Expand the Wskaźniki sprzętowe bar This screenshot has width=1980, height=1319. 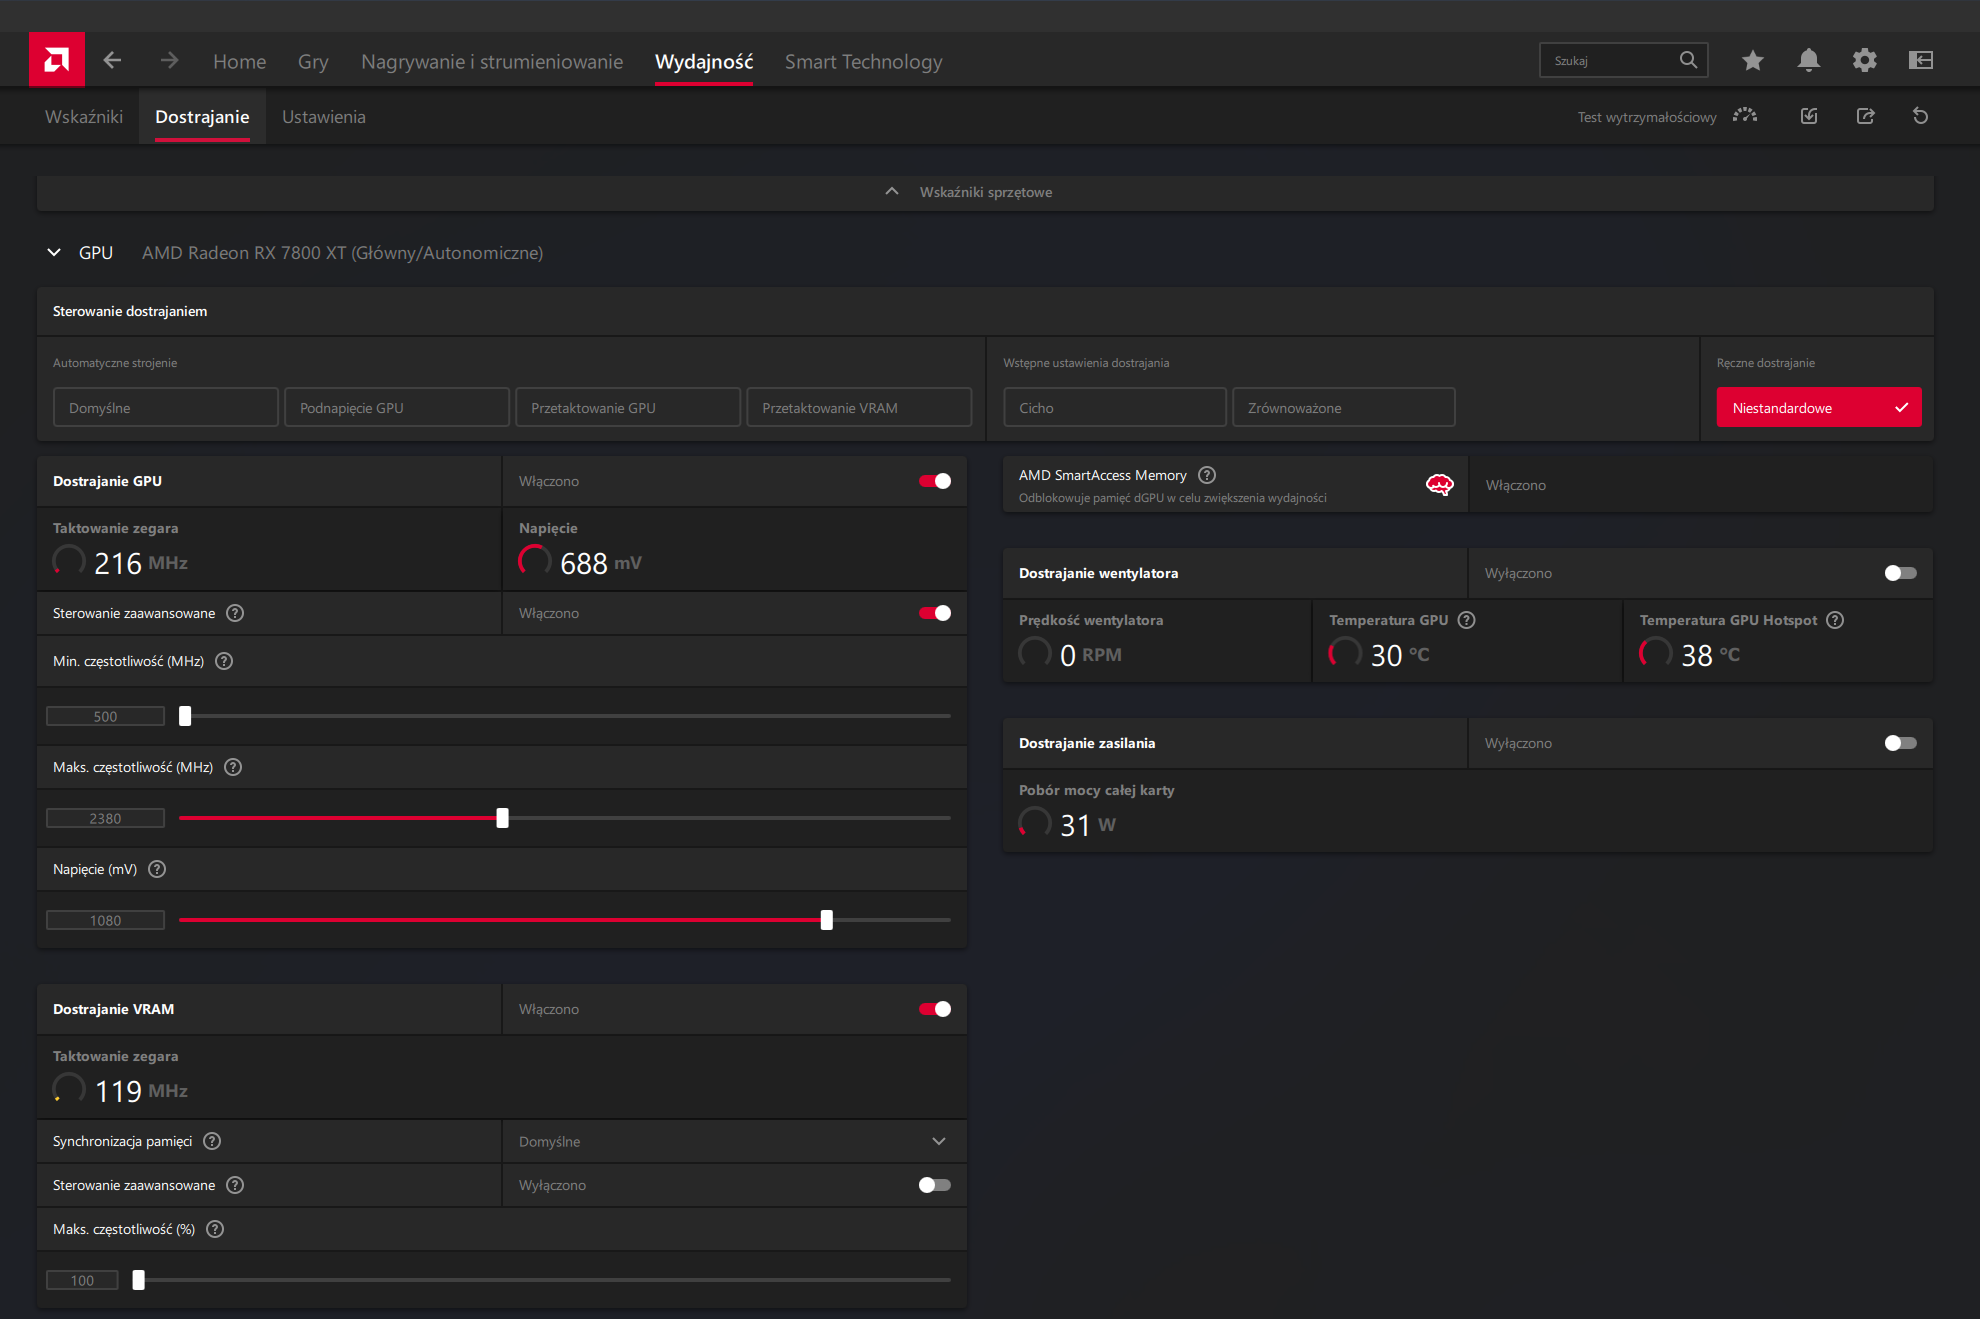(985, 192)
